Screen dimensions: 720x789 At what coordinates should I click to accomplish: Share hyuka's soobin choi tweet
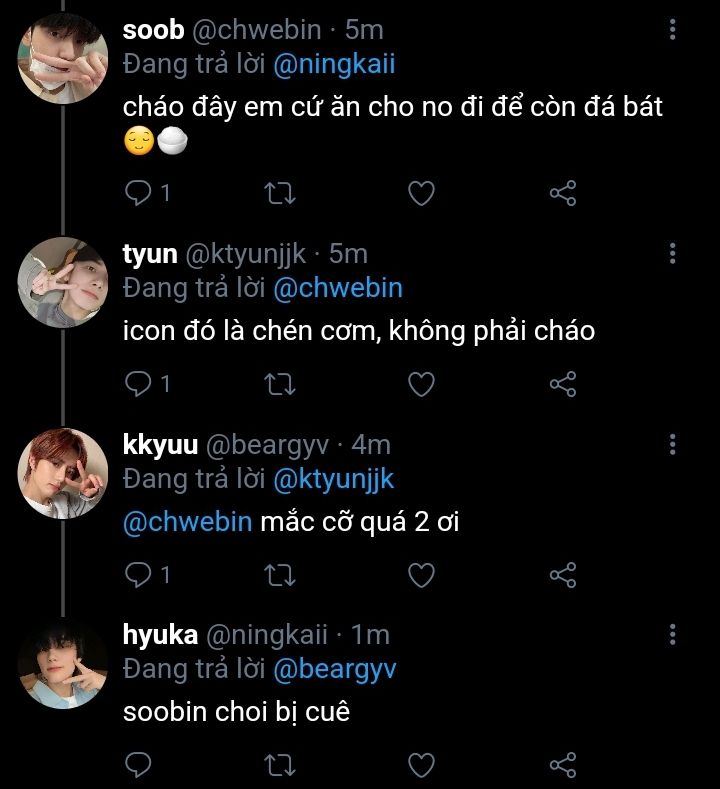point(564,766)
